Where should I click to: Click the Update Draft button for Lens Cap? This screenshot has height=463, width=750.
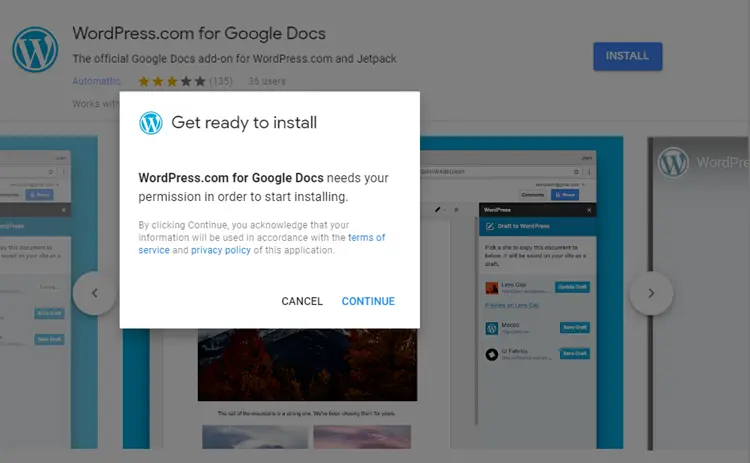point(572,287)
